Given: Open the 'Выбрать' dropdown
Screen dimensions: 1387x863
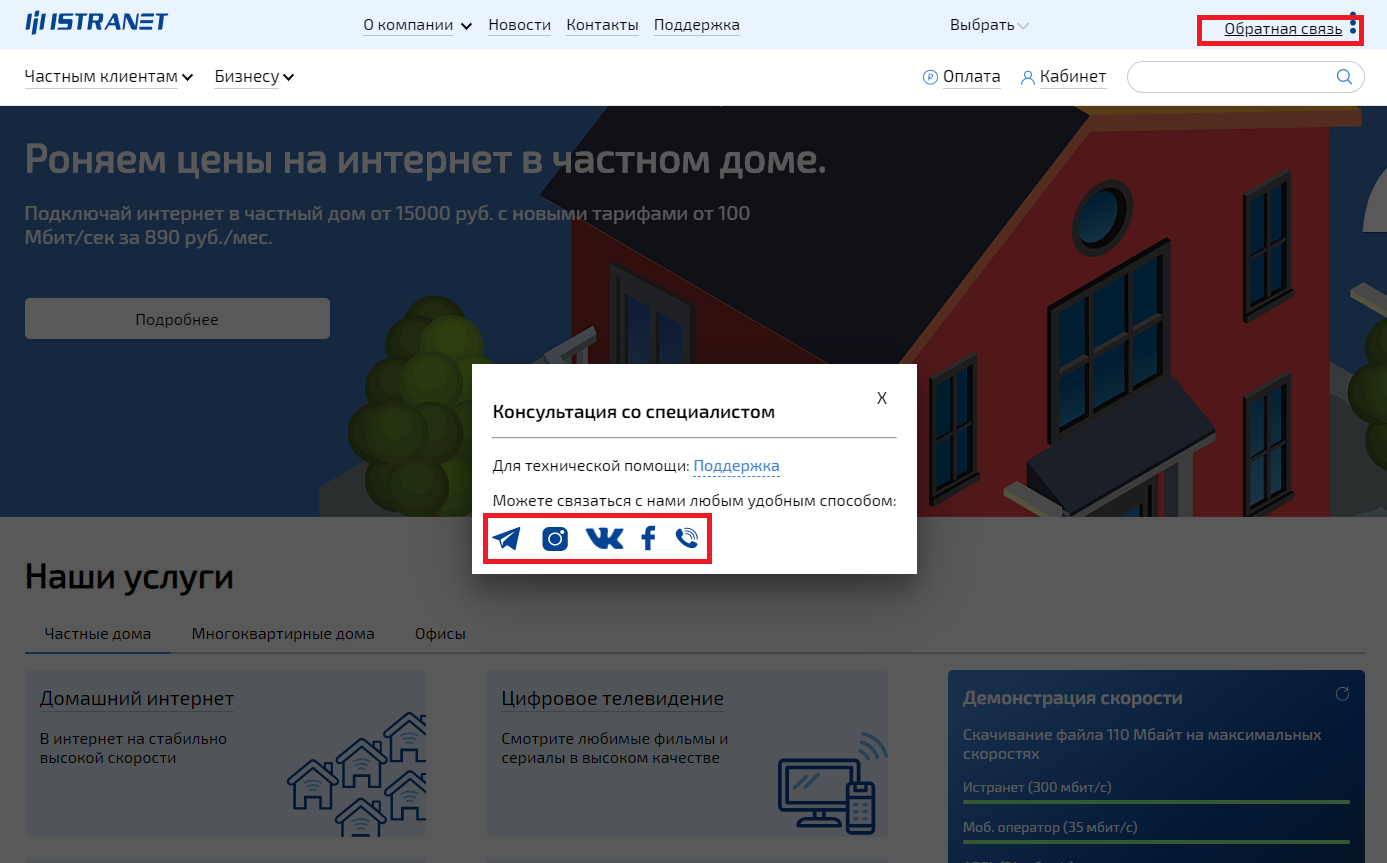Looking at the screenshot, I should pyautogui.click(x=989, y=25).
